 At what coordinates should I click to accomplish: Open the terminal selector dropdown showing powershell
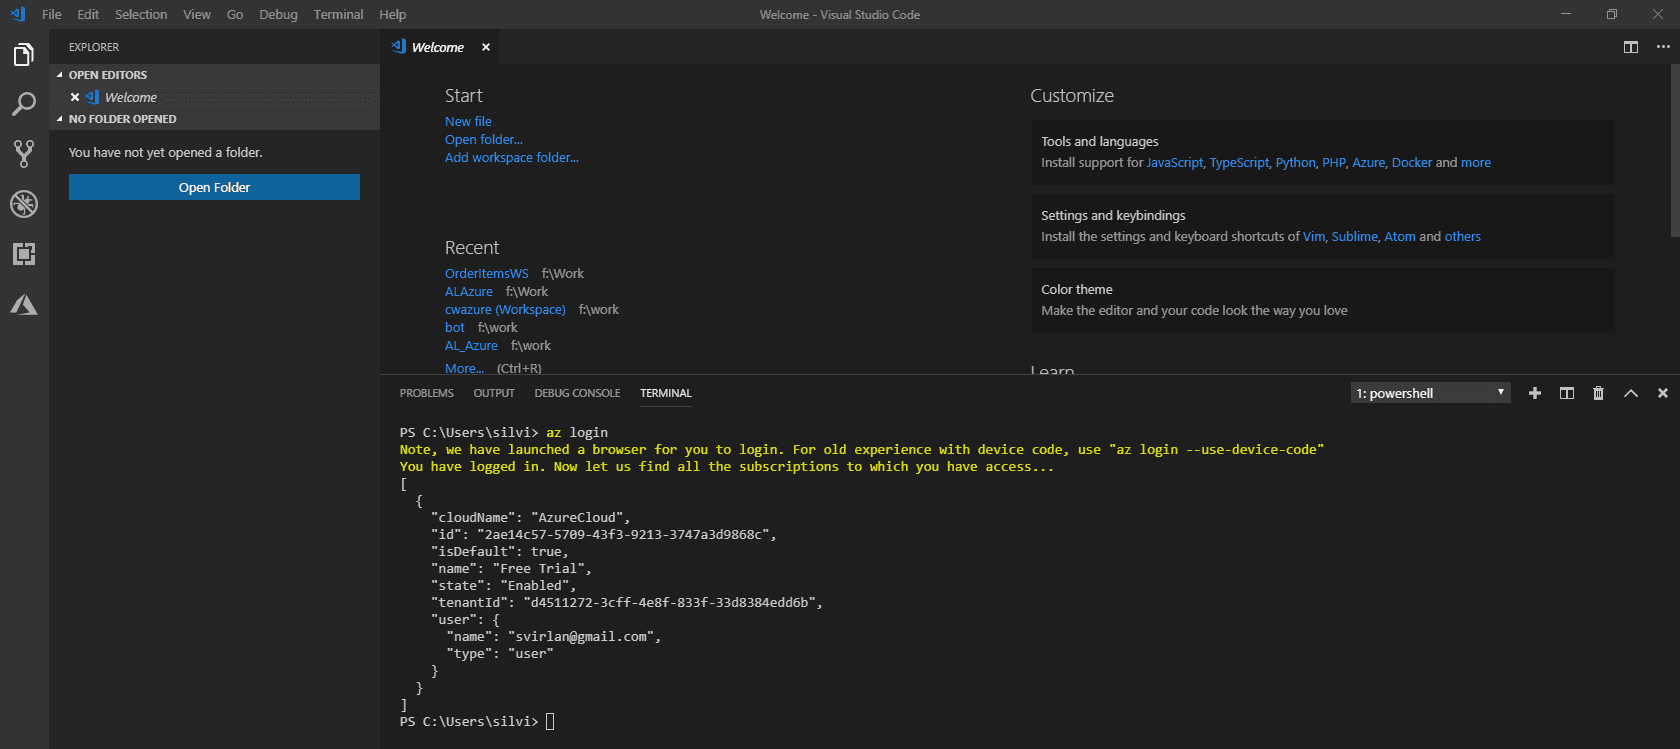pyautogui.click(x=1430, y=393)
